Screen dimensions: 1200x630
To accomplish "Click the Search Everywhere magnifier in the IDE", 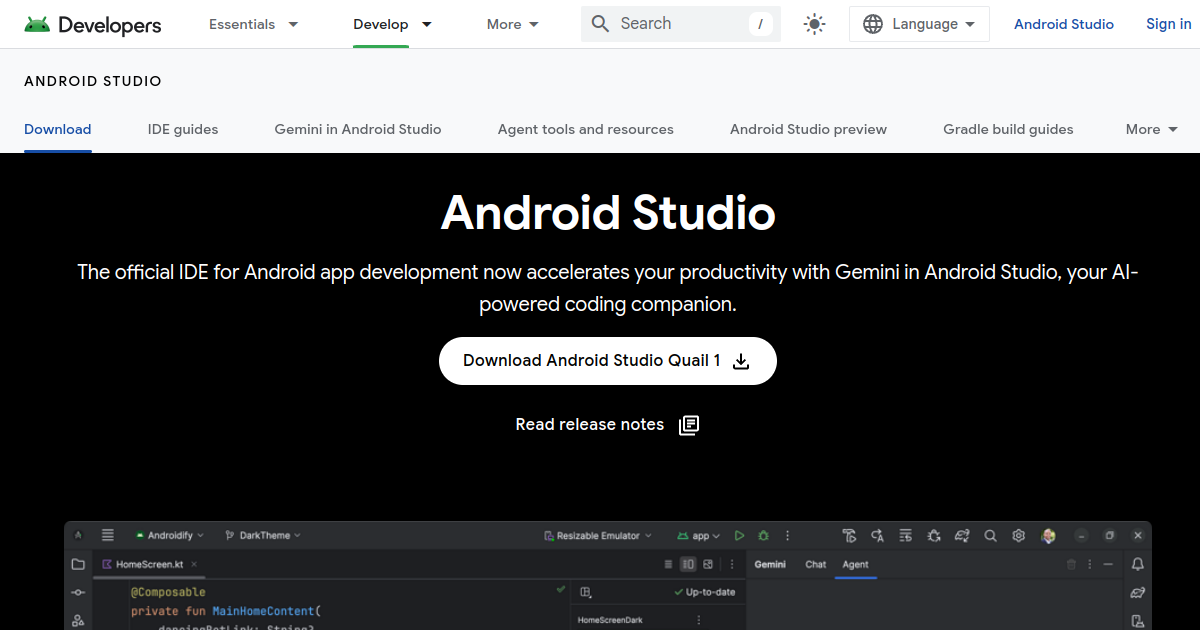I will [x=990, y=536].
